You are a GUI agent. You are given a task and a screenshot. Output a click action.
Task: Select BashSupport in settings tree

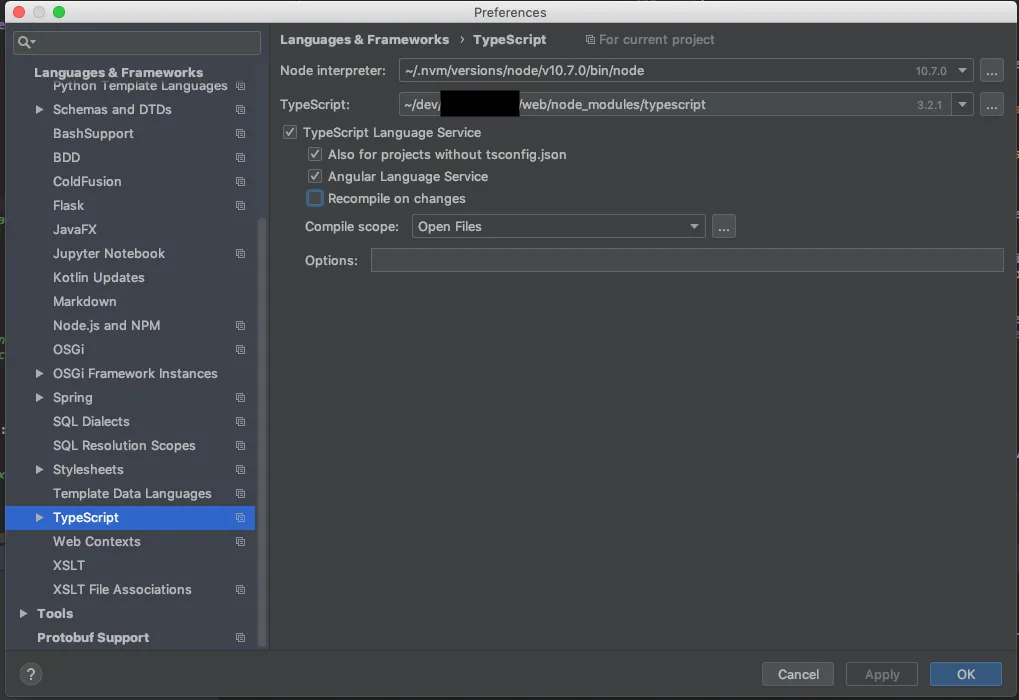click(x=93, y=133)
